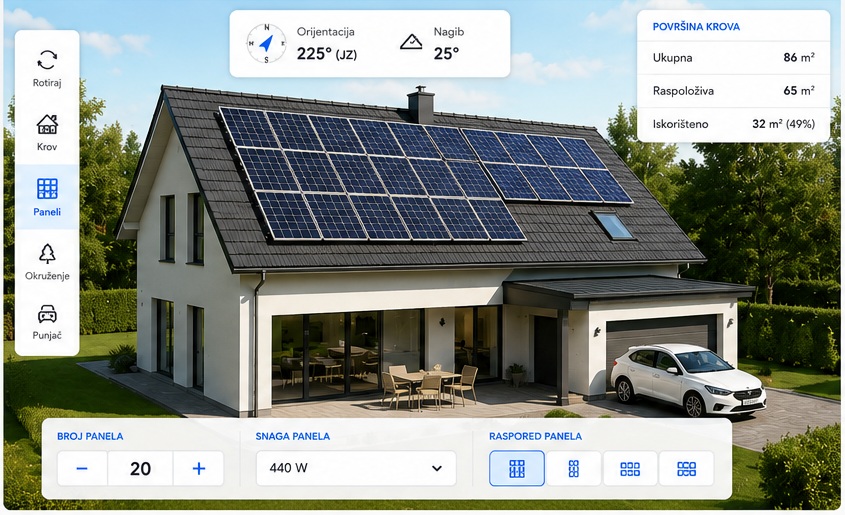Click the roof skylight window

612,225
